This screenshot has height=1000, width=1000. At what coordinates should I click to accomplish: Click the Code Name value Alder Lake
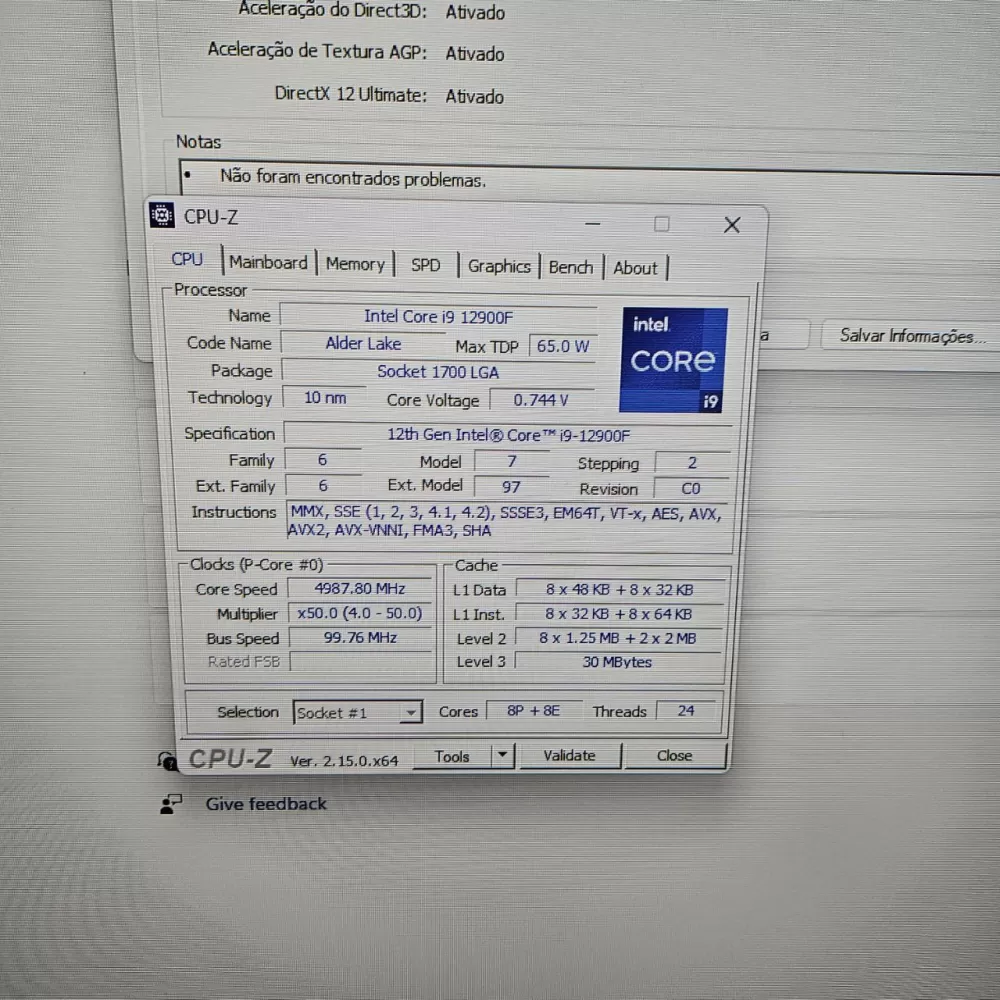point(364,344)
